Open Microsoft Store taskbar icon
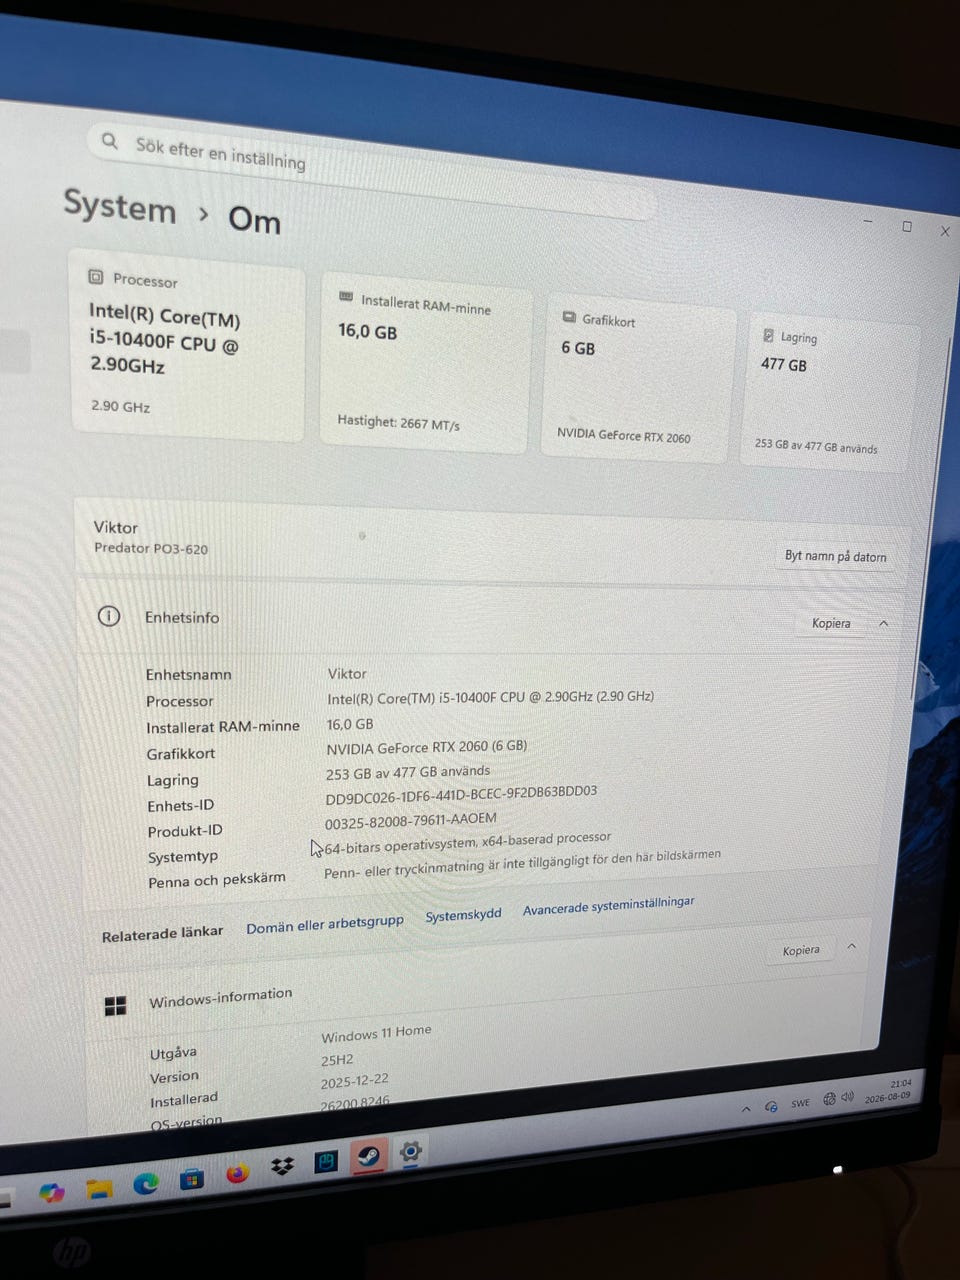 (191, 1179)
